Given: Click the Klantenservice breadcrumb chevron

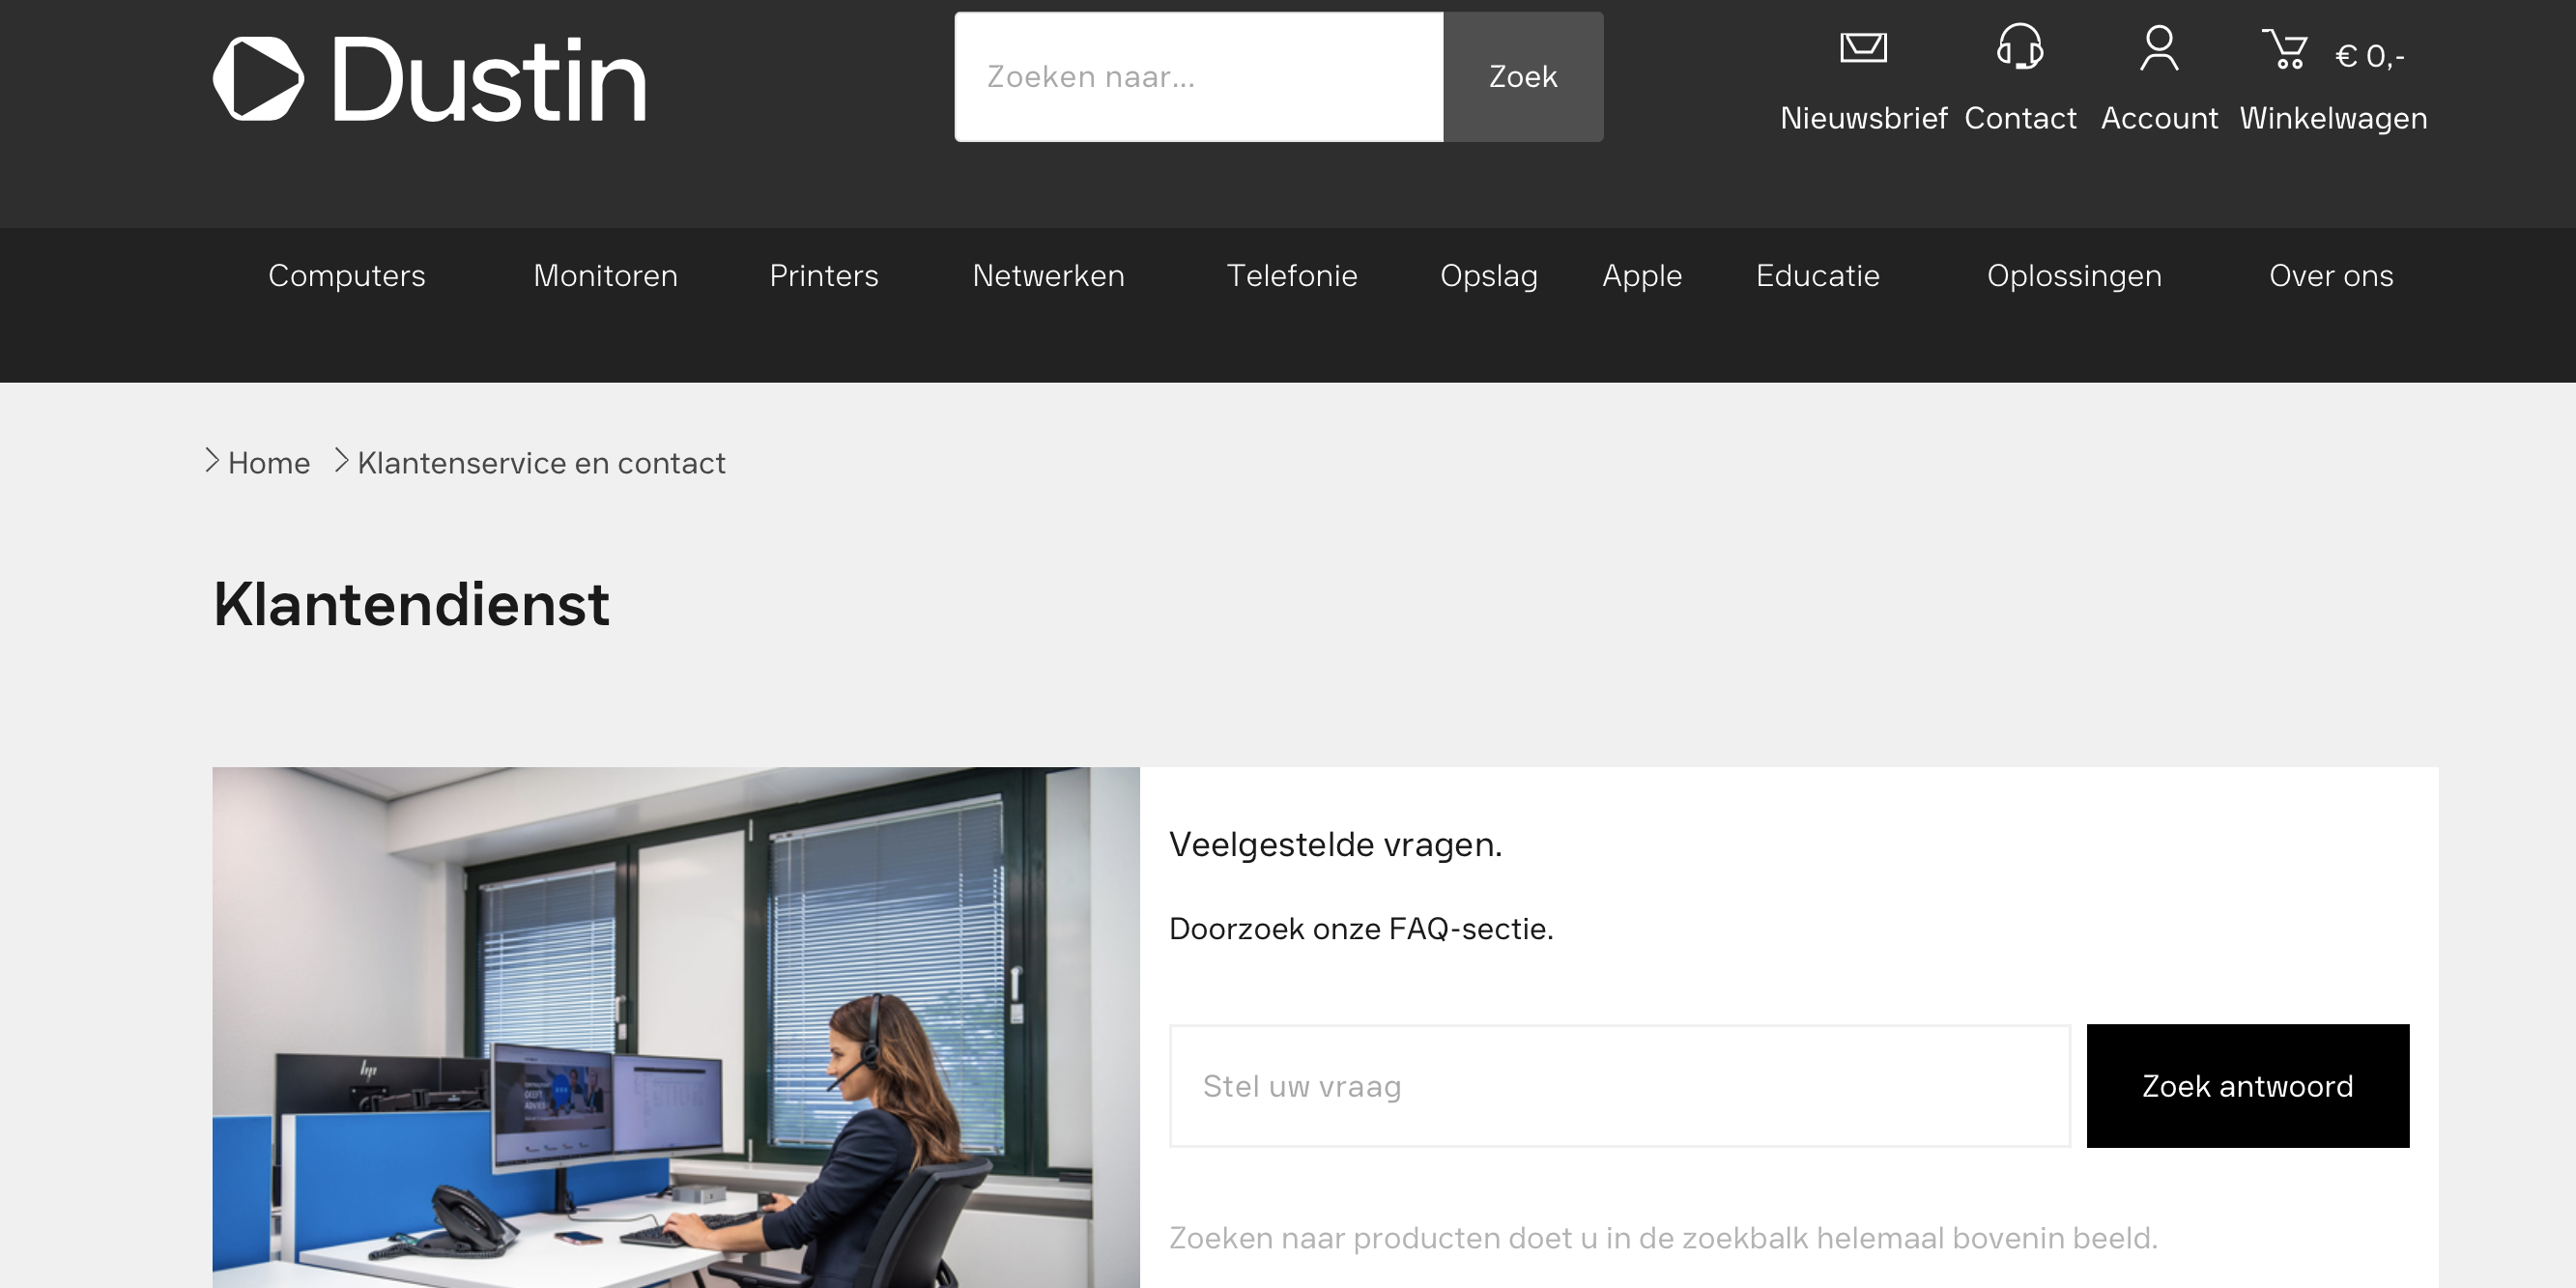Looking at the screenshot, I should [342, 463].
